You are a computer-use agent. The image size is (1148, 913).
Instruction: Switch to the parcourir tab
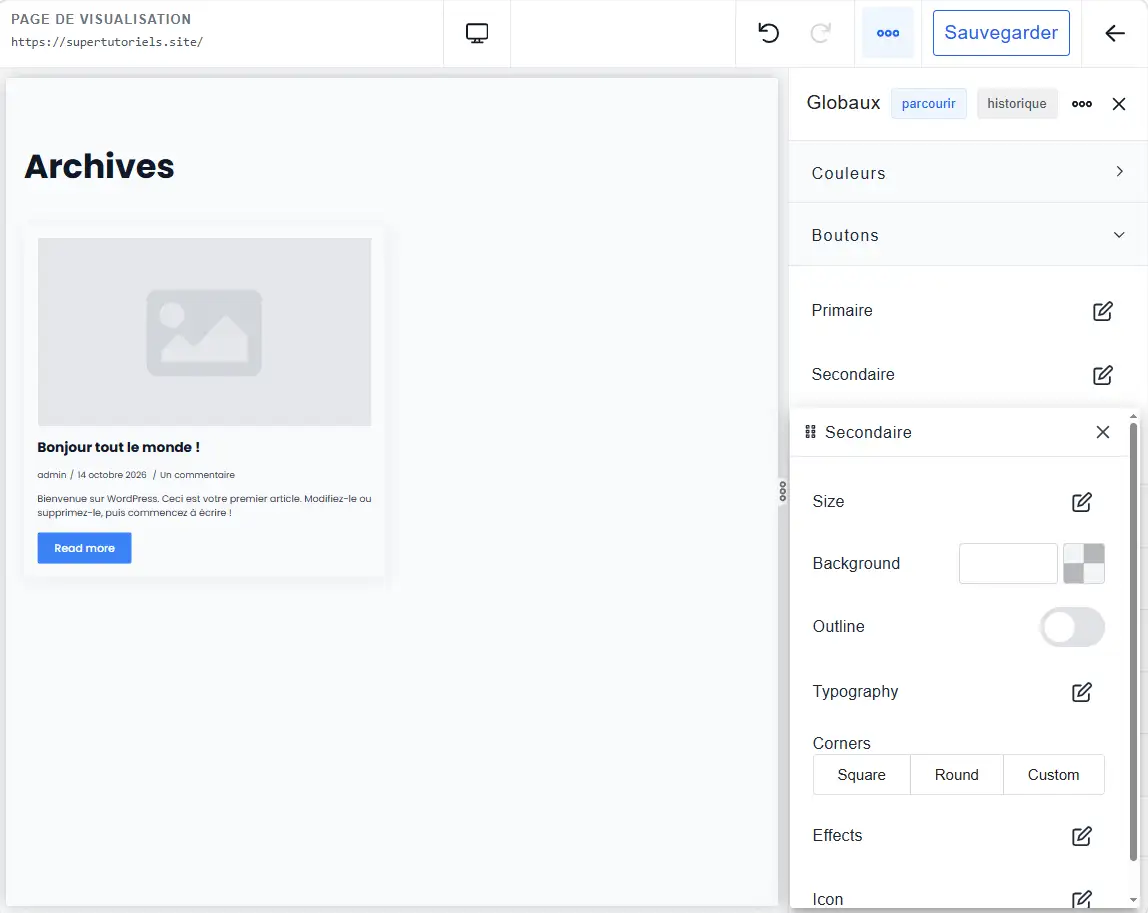coord(928,104)
